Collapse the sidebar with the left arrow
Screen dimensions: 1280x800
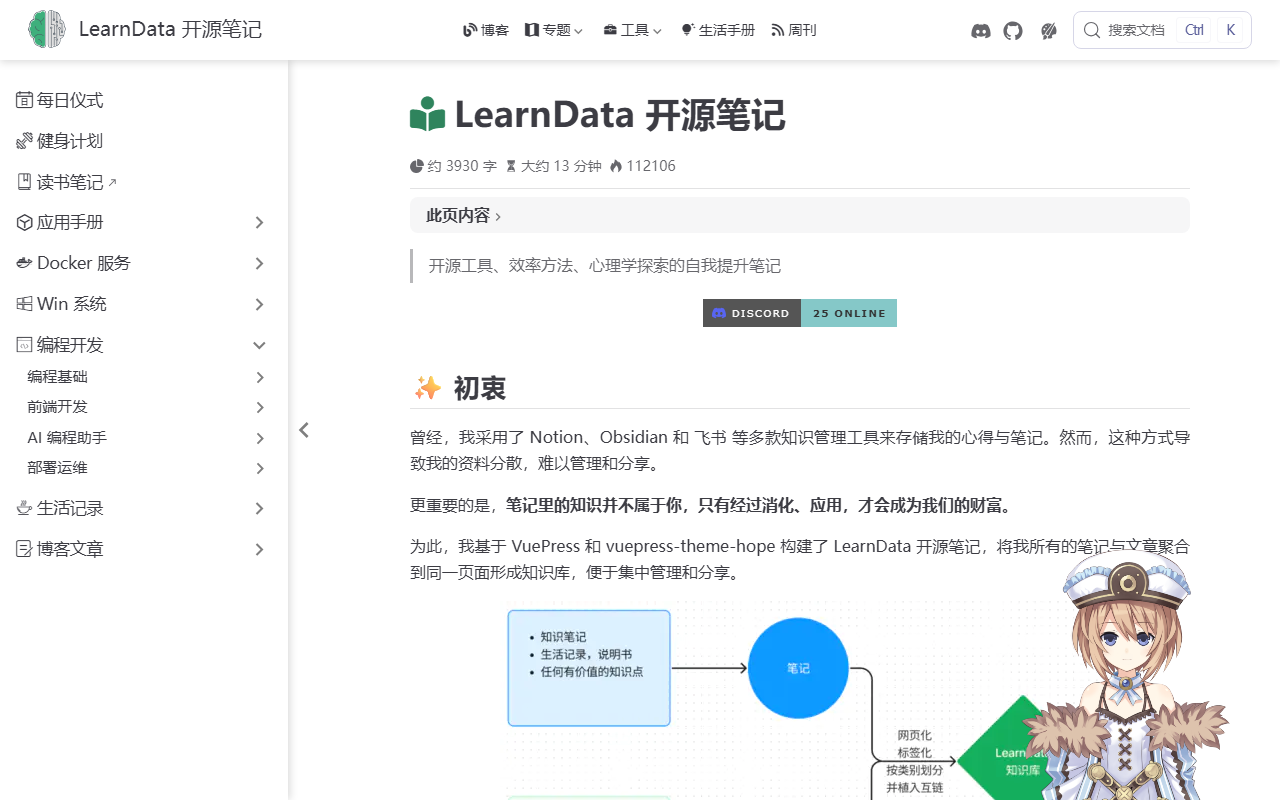[304, 430]
